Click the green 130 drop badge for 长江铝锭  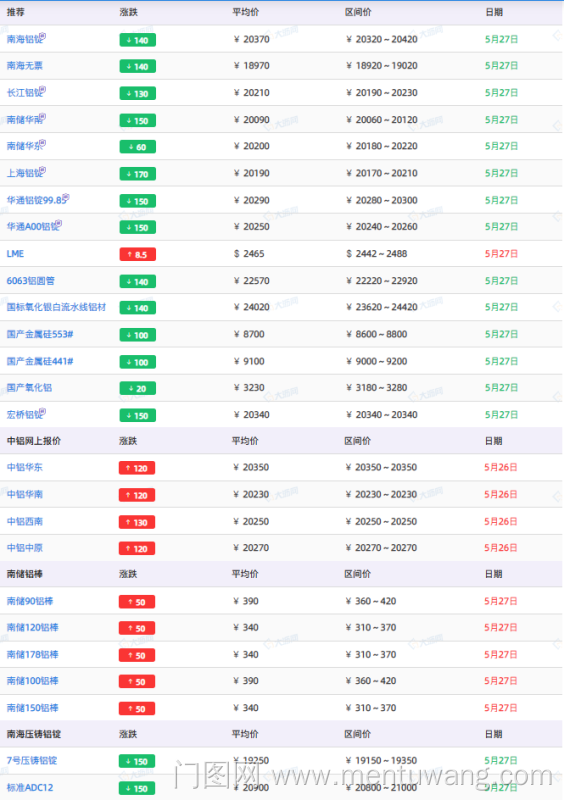(137, 93)
